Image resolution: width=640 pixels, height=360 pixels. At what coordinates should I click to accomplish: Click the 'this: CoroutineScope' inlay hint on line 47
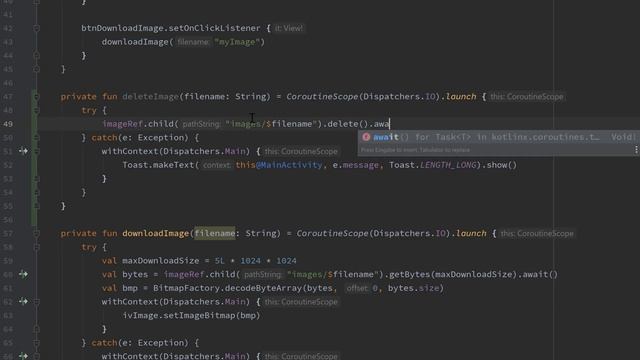click(527, 97)
